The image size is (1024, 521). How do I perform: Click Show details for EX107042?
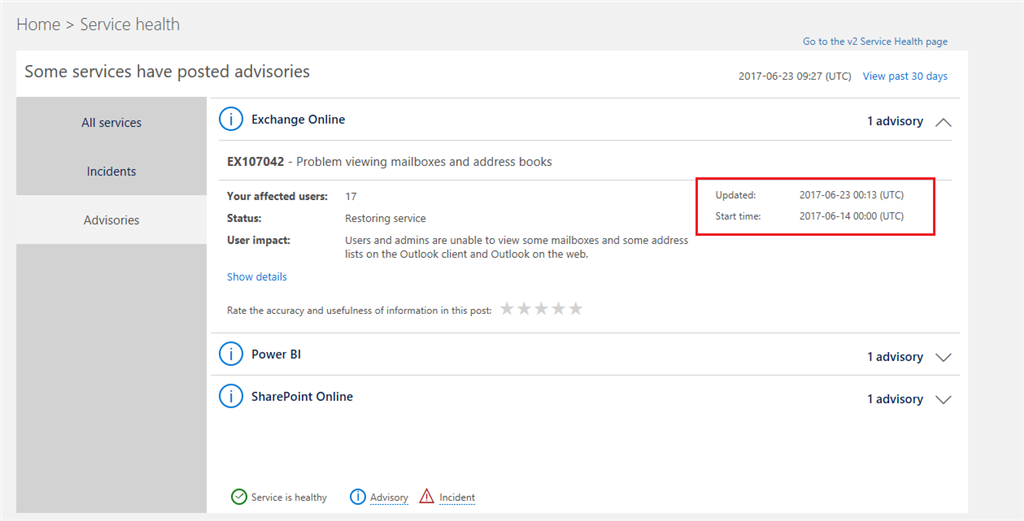click(x=257, y=277)
